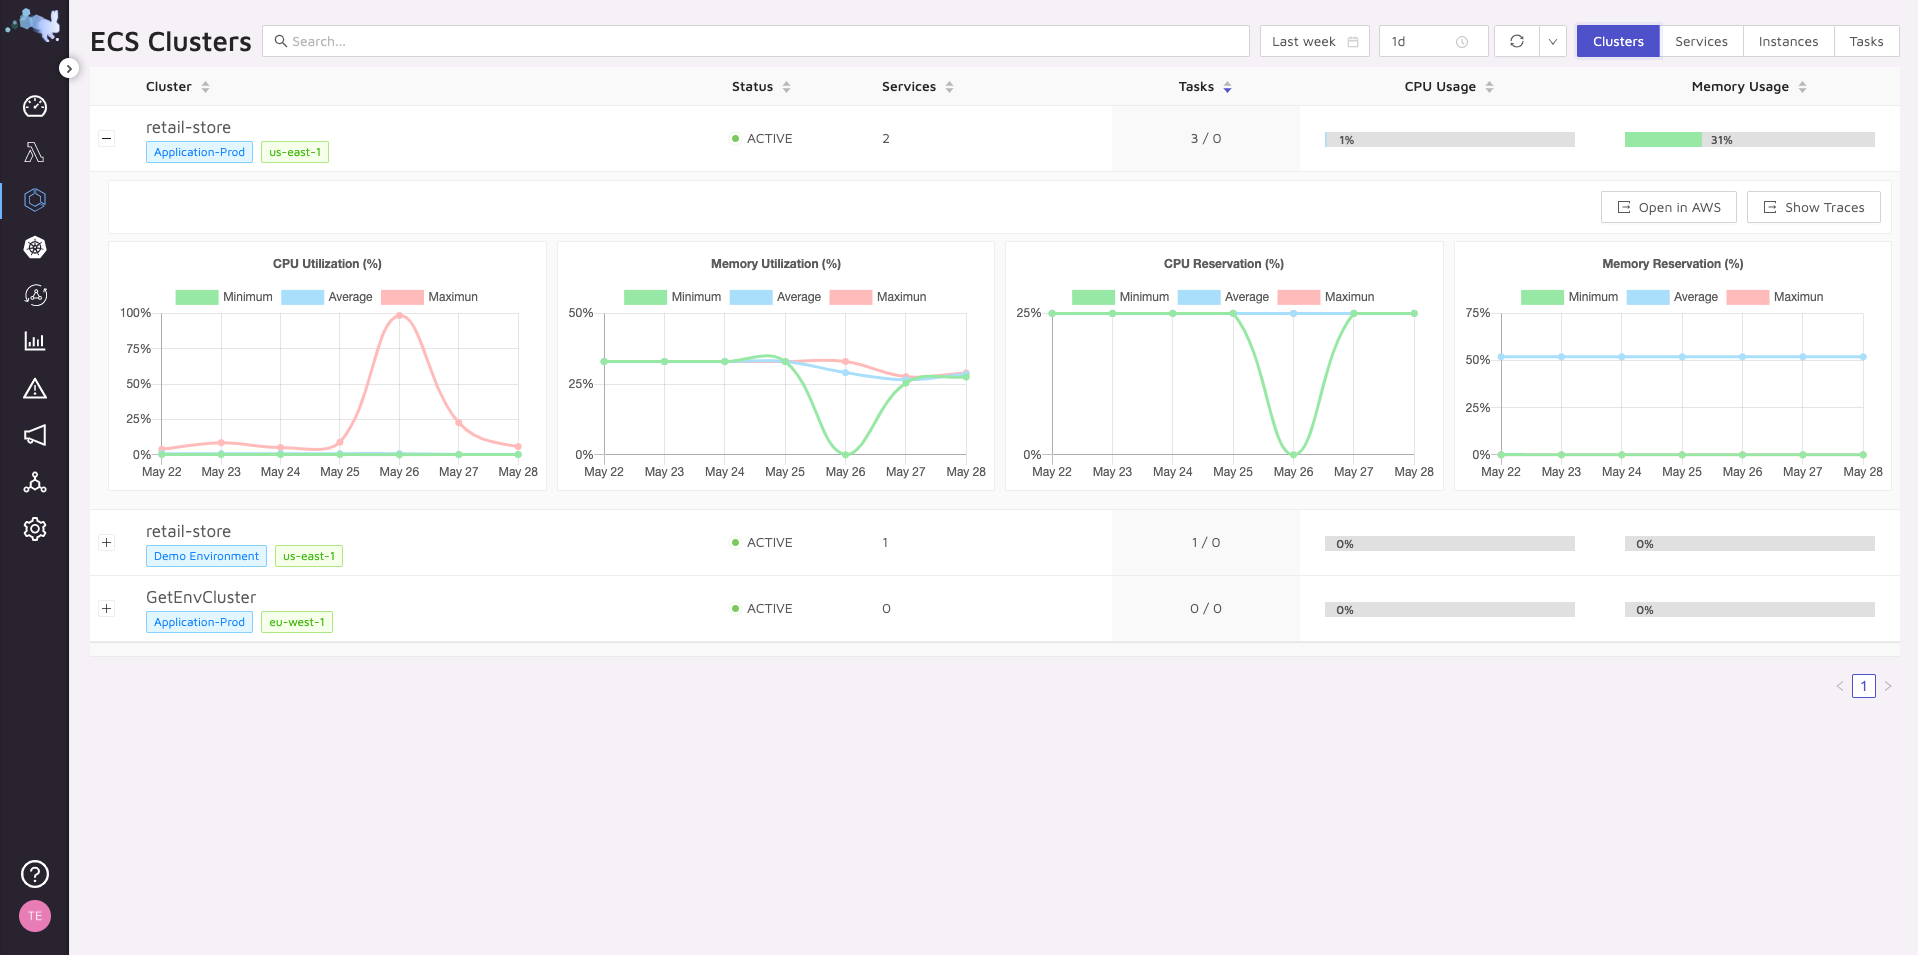Open the TE user avatar
This screenshot has height=955, width=1918.
(35, 916)
